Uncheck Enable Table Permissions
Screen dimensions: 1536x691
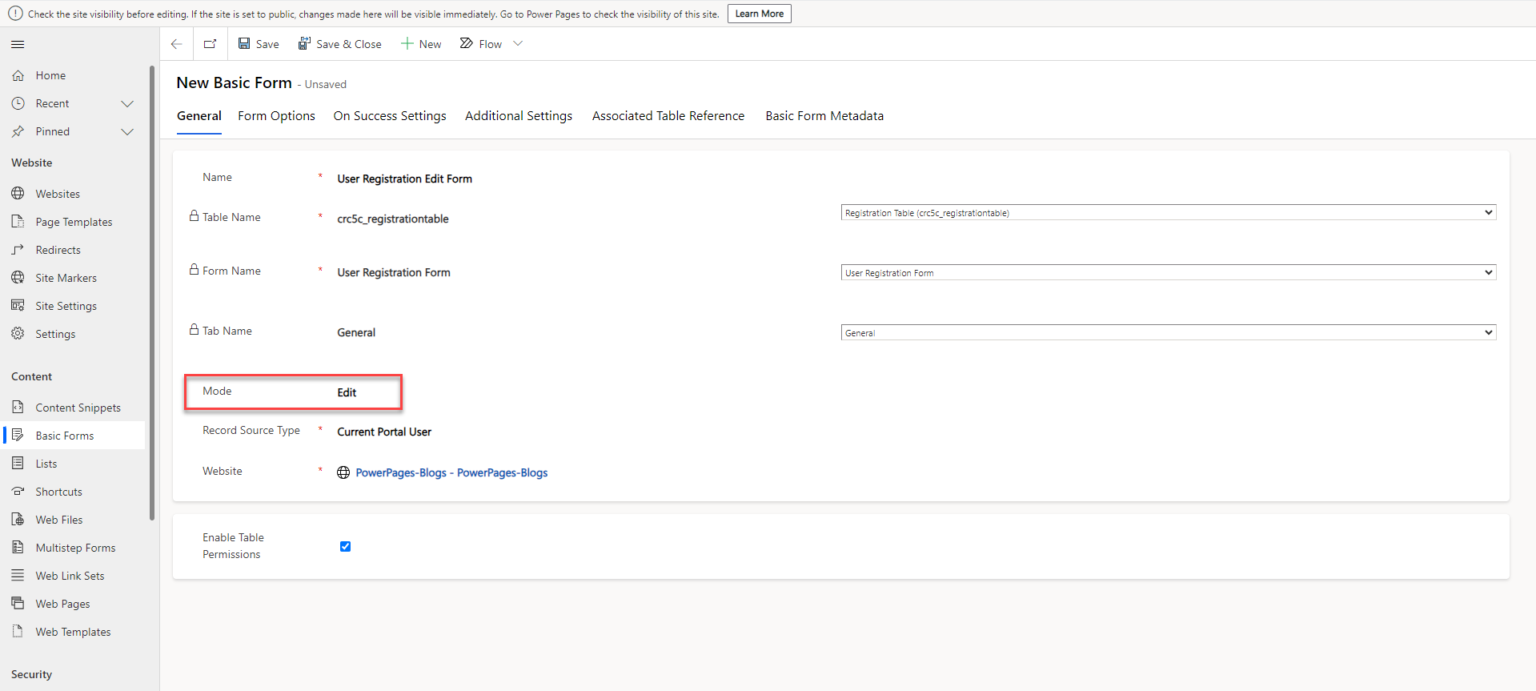pos(345,546)
